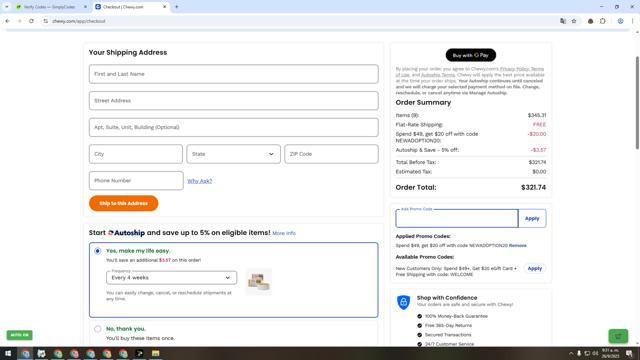The height and width of the screenshot is (360, 640).
Task: Select 'No, thank you' radio option
Action: [x=98, y=329]
